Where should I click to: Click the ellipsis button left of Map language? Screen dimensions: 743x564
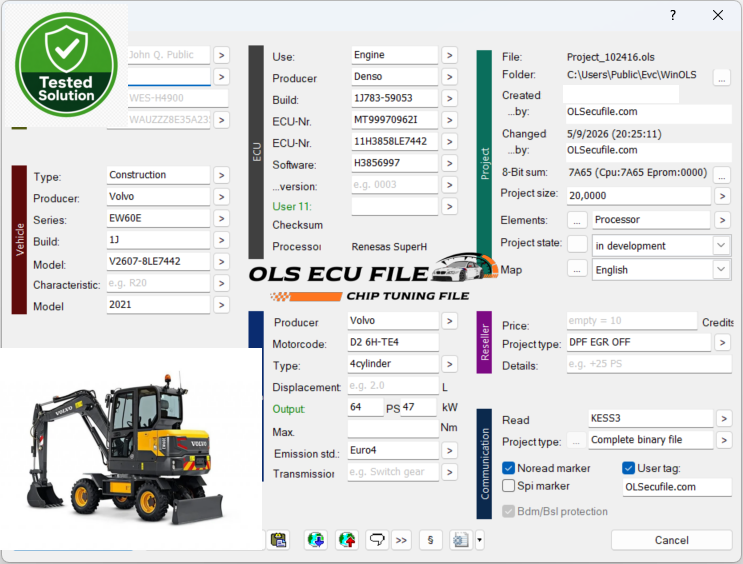click(x=577, y=270)
